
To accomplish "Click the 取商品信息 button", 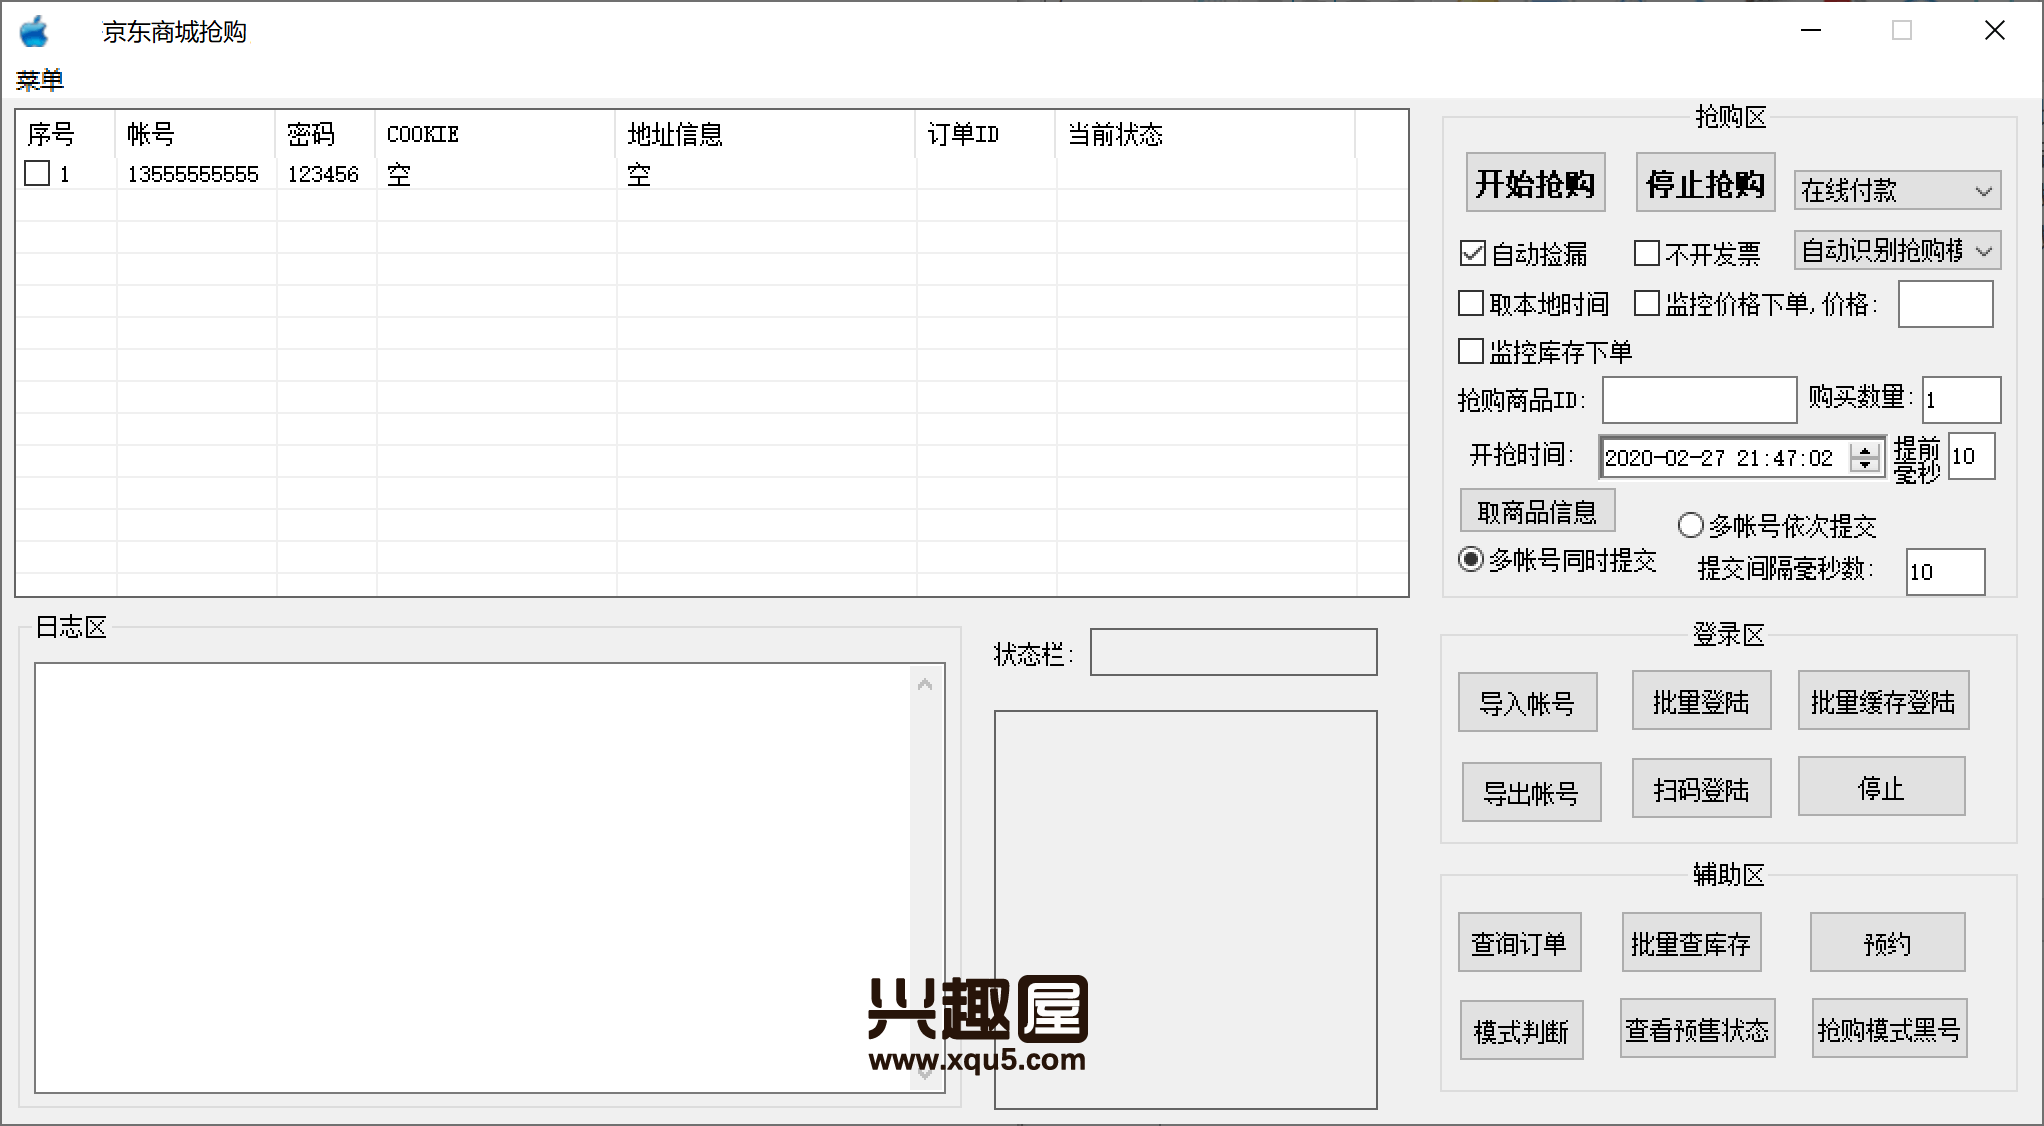I will click(x=1537, y=511).
